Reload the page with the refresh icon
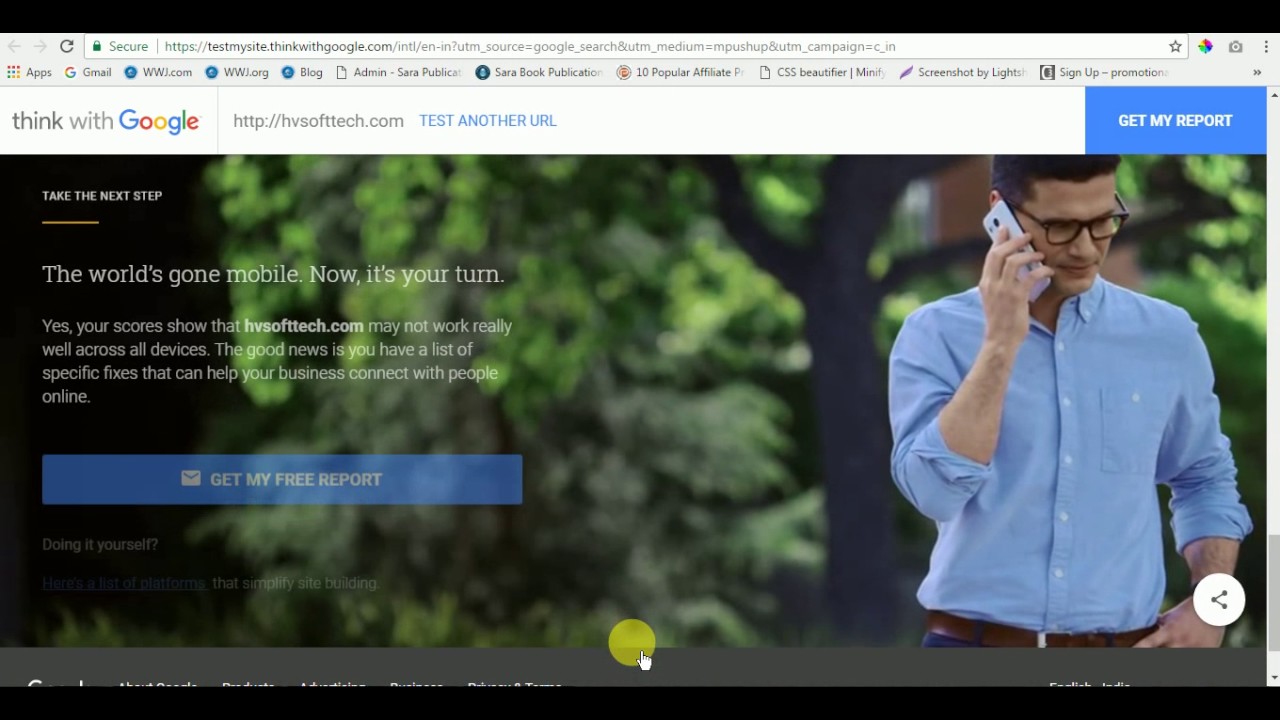The image size is (1280, 720). (66, 46)
